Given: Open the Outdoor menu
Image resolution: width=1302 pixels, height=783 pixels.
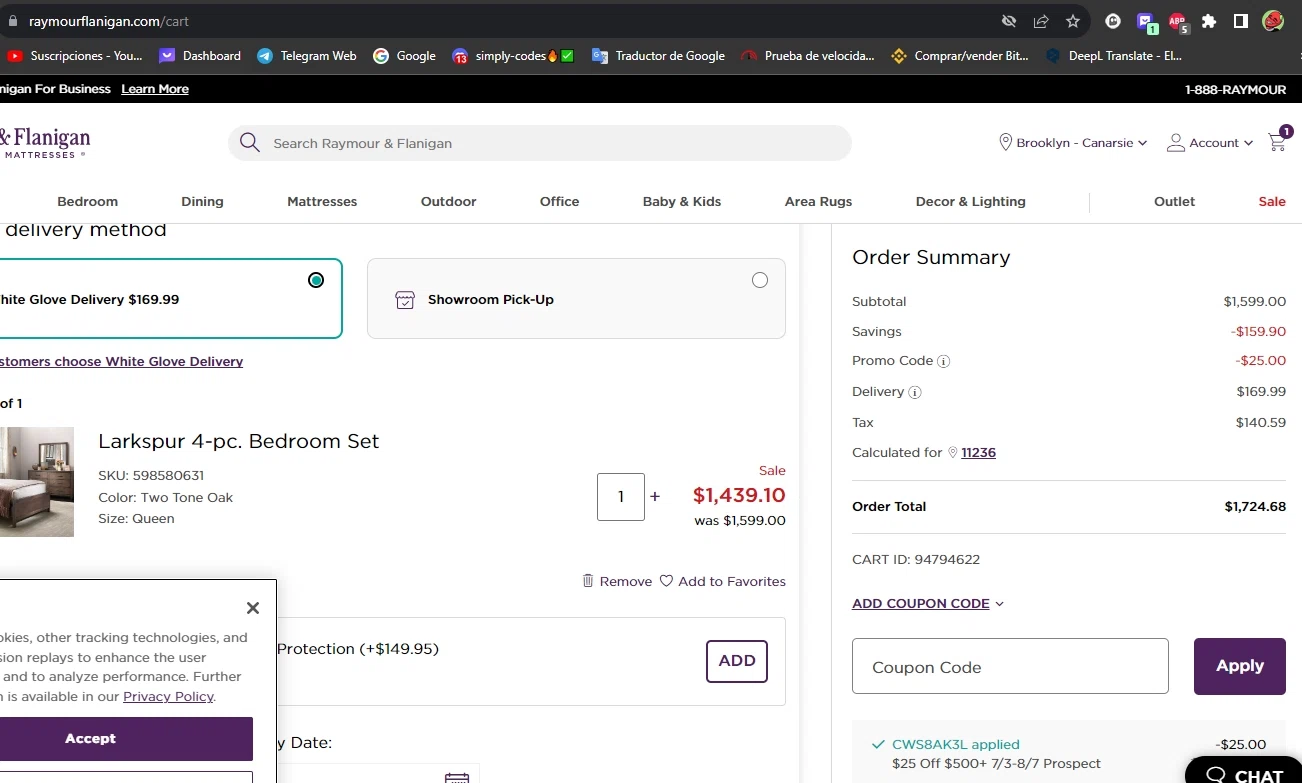Looking at the screenshot, I should (x=448, y=201).
